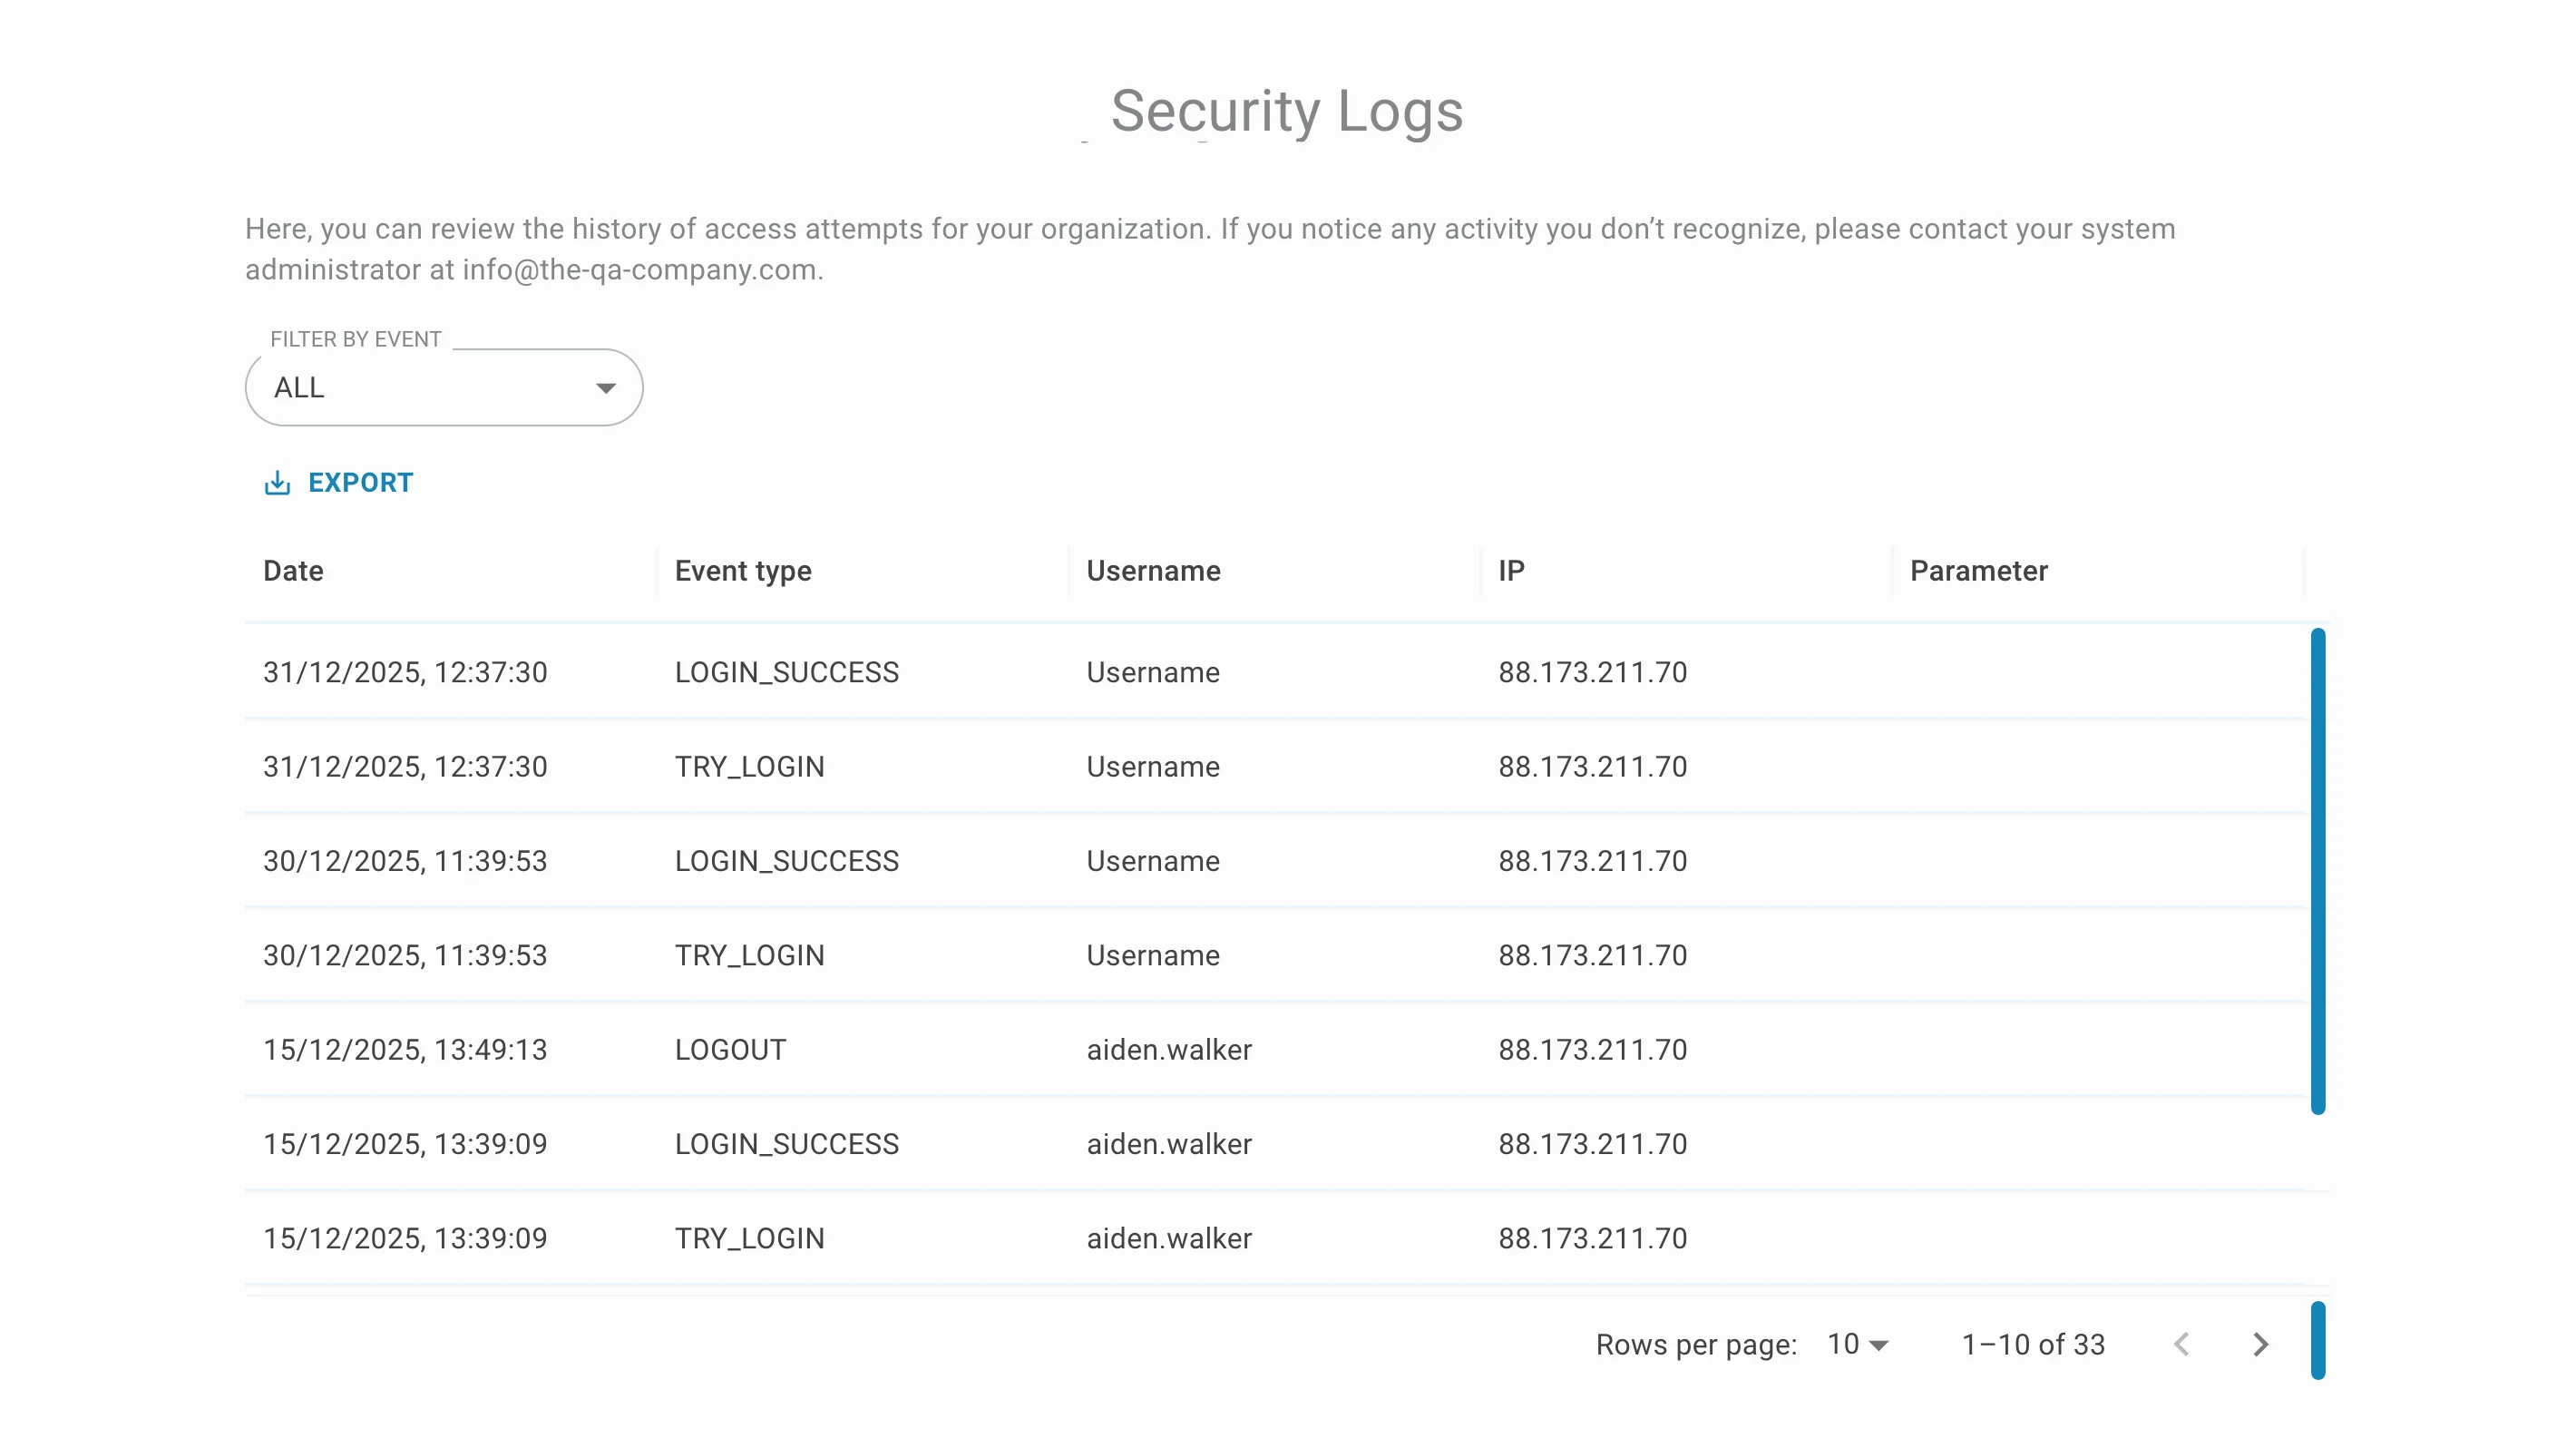Sort by the Parameter column header
The height and width of the screenshot is (1448, 2576).
point(1978,571)
